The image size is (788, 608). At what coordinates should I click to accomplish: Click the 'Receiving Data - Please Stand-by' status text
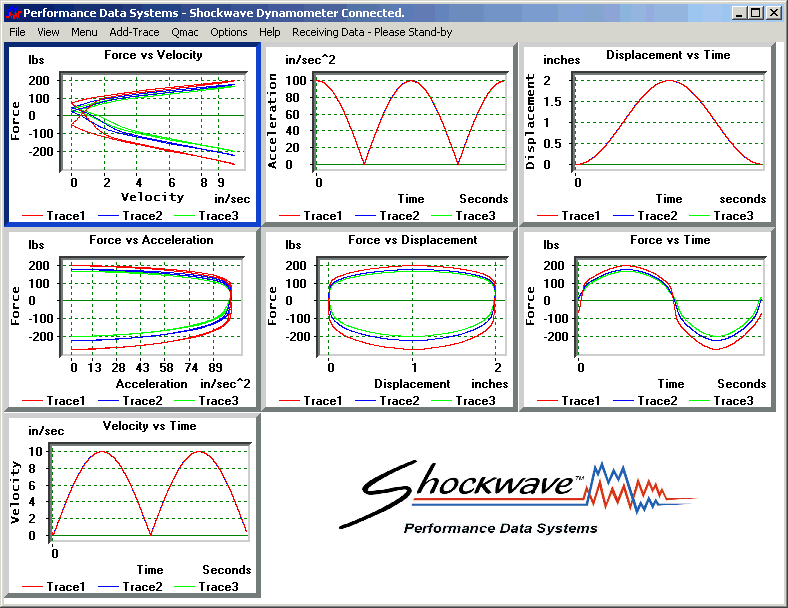(x=372, y=32)
